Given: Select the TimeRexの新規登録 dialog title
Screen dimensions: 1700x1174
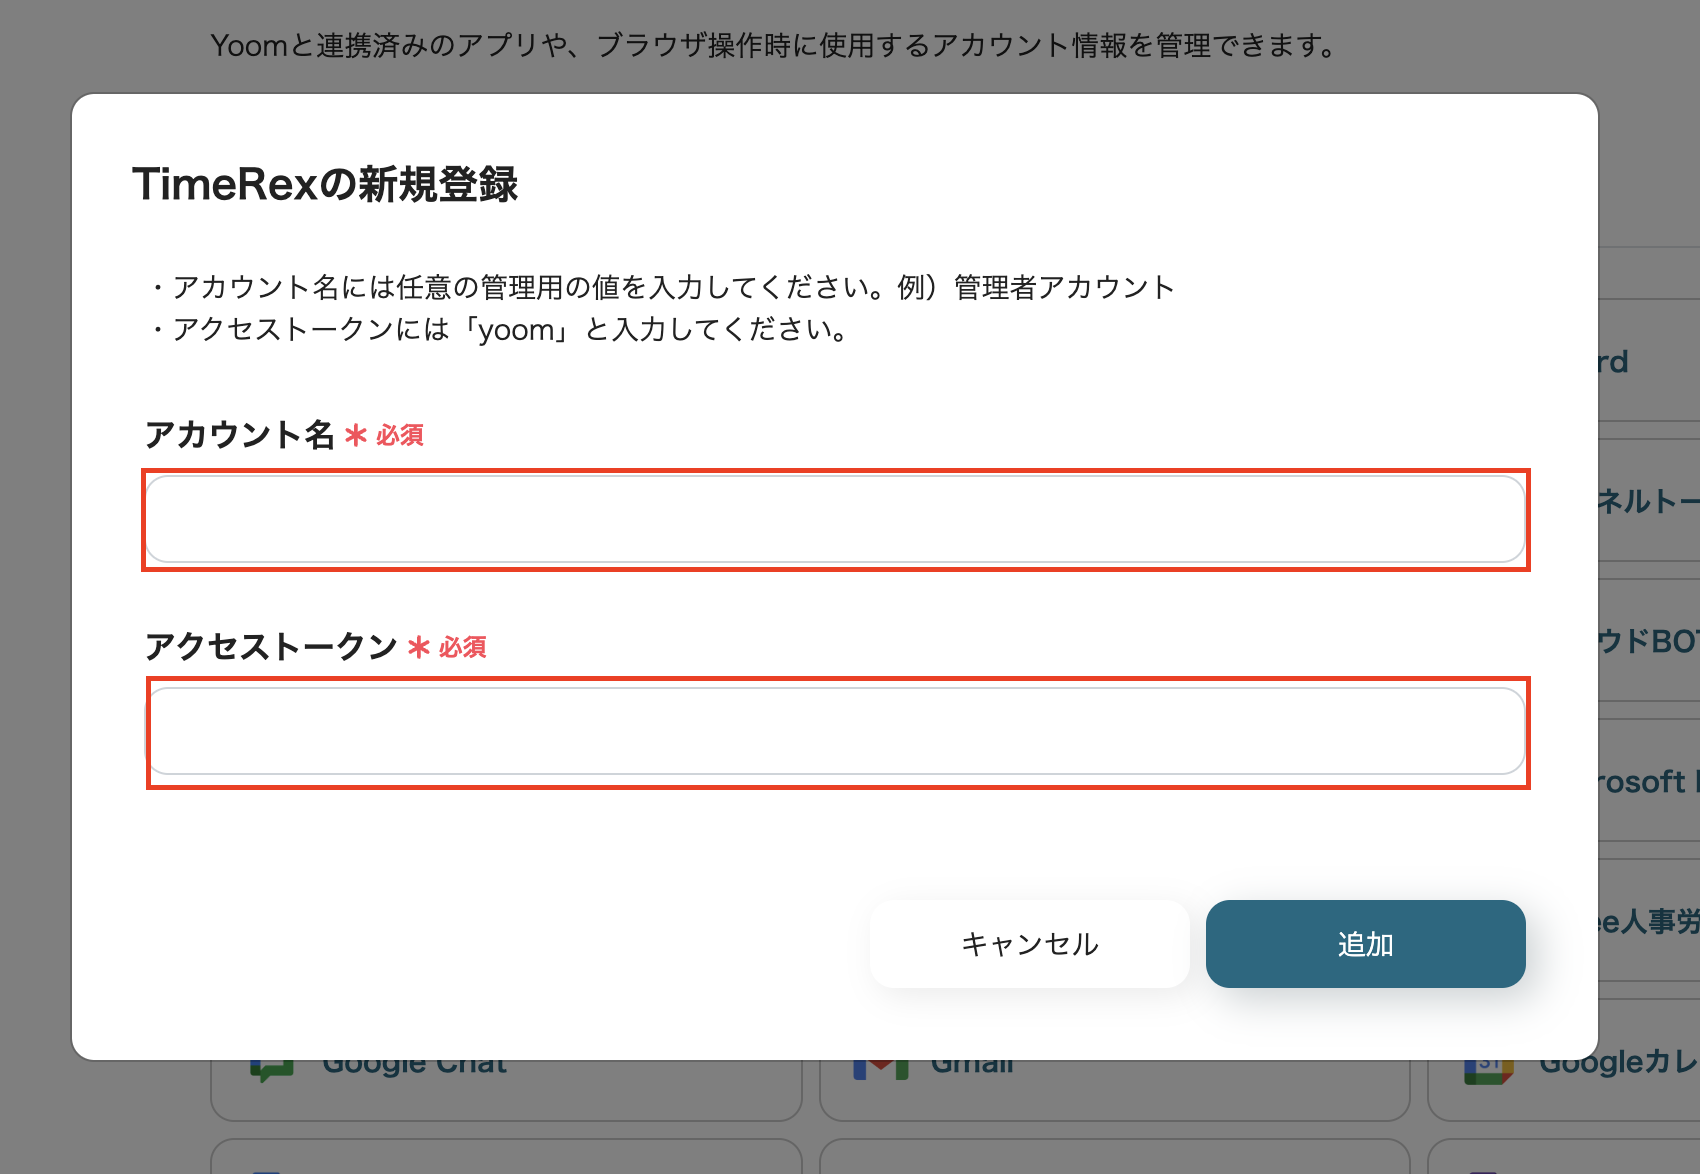Looking at the screenshot, I should click(x=329, y=184).
